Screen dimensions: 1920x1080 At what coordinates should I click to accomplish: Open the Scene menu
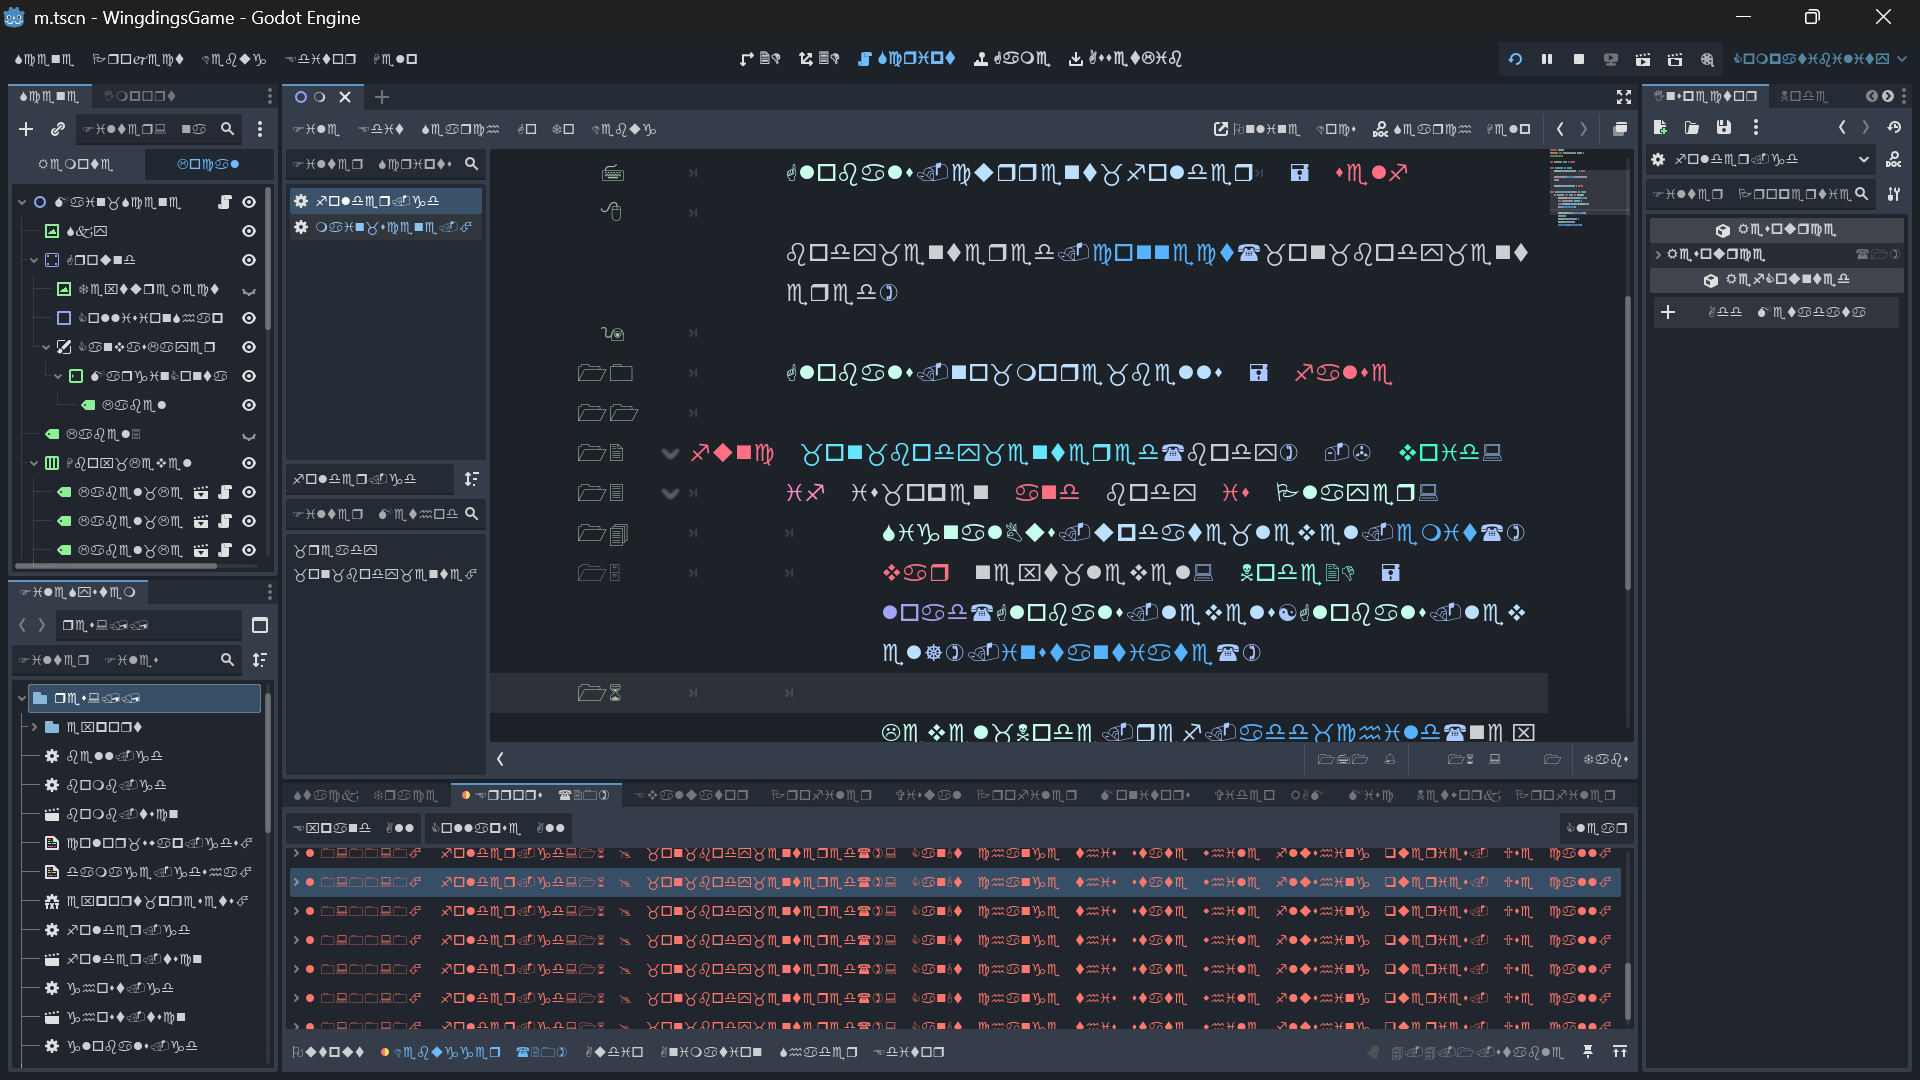(44, 59)
